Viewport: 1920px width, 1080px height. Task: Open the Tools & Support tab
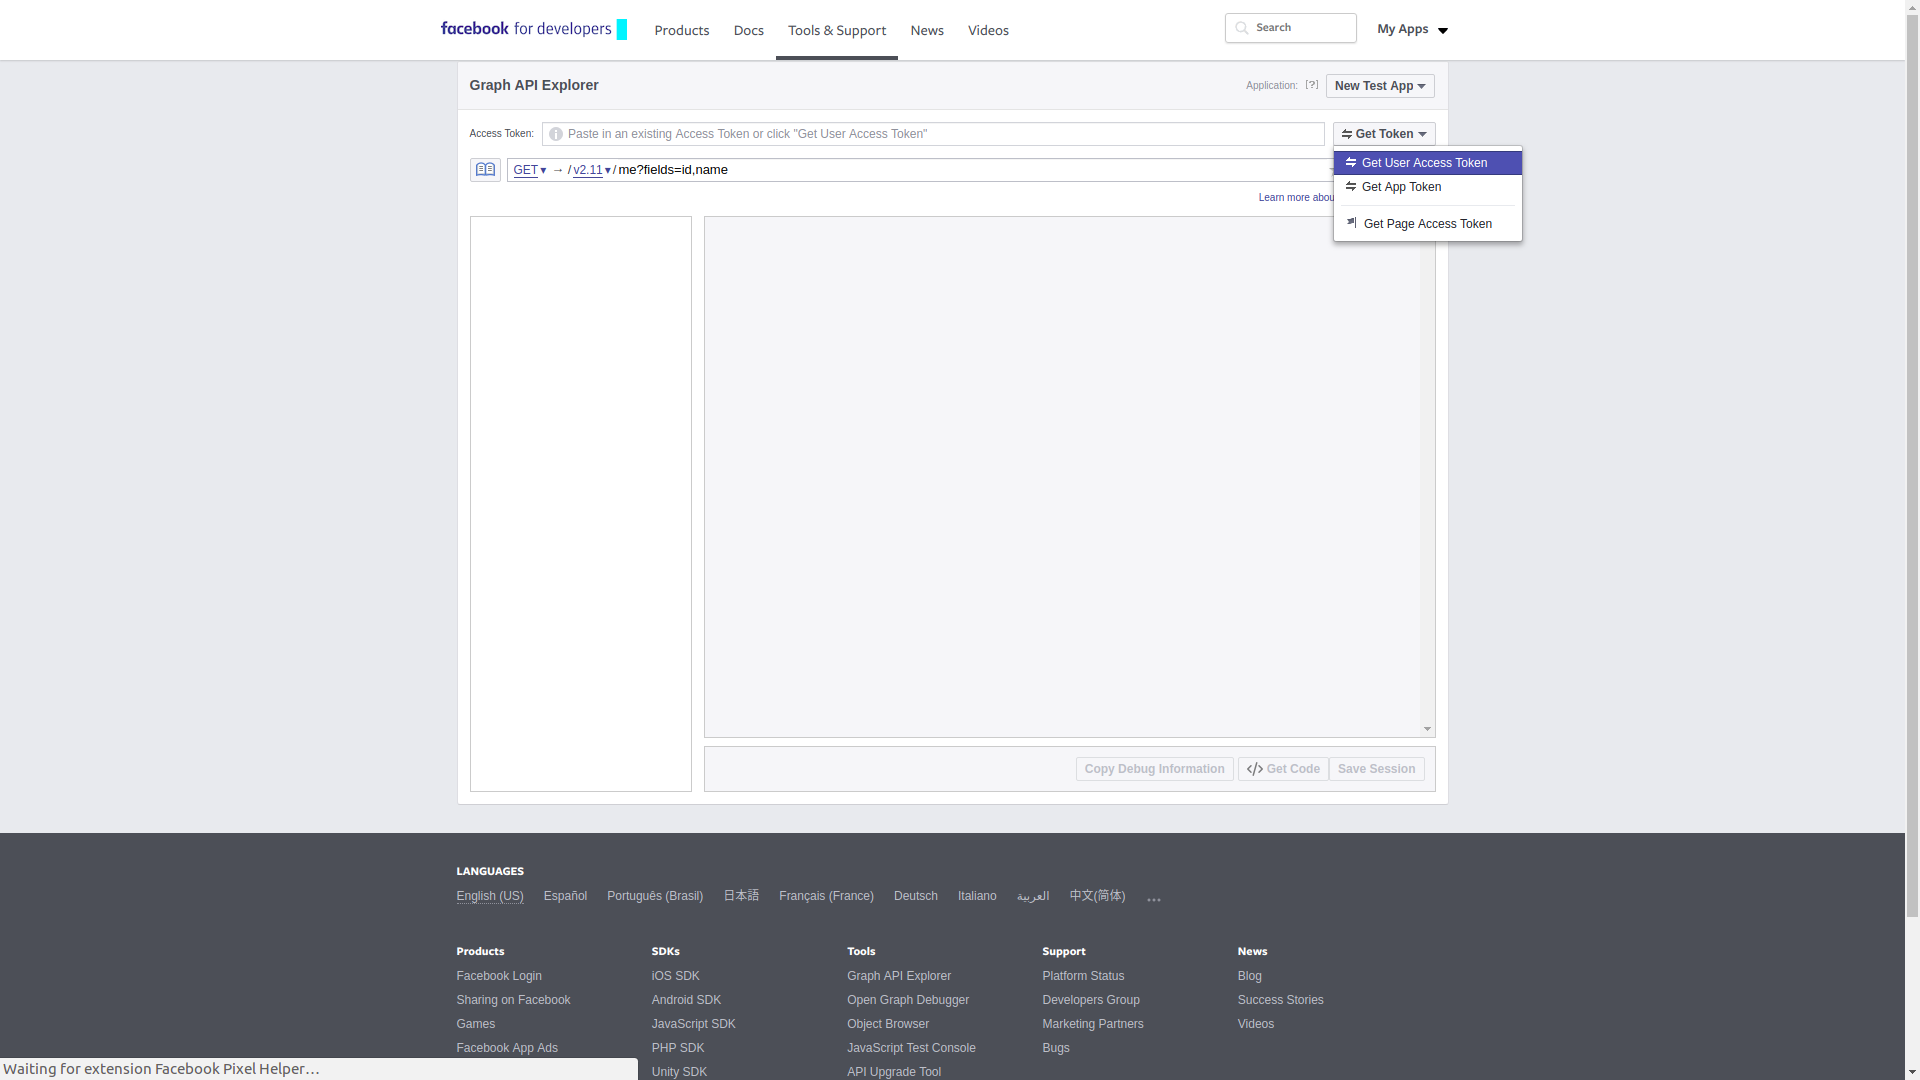(837, 30)
